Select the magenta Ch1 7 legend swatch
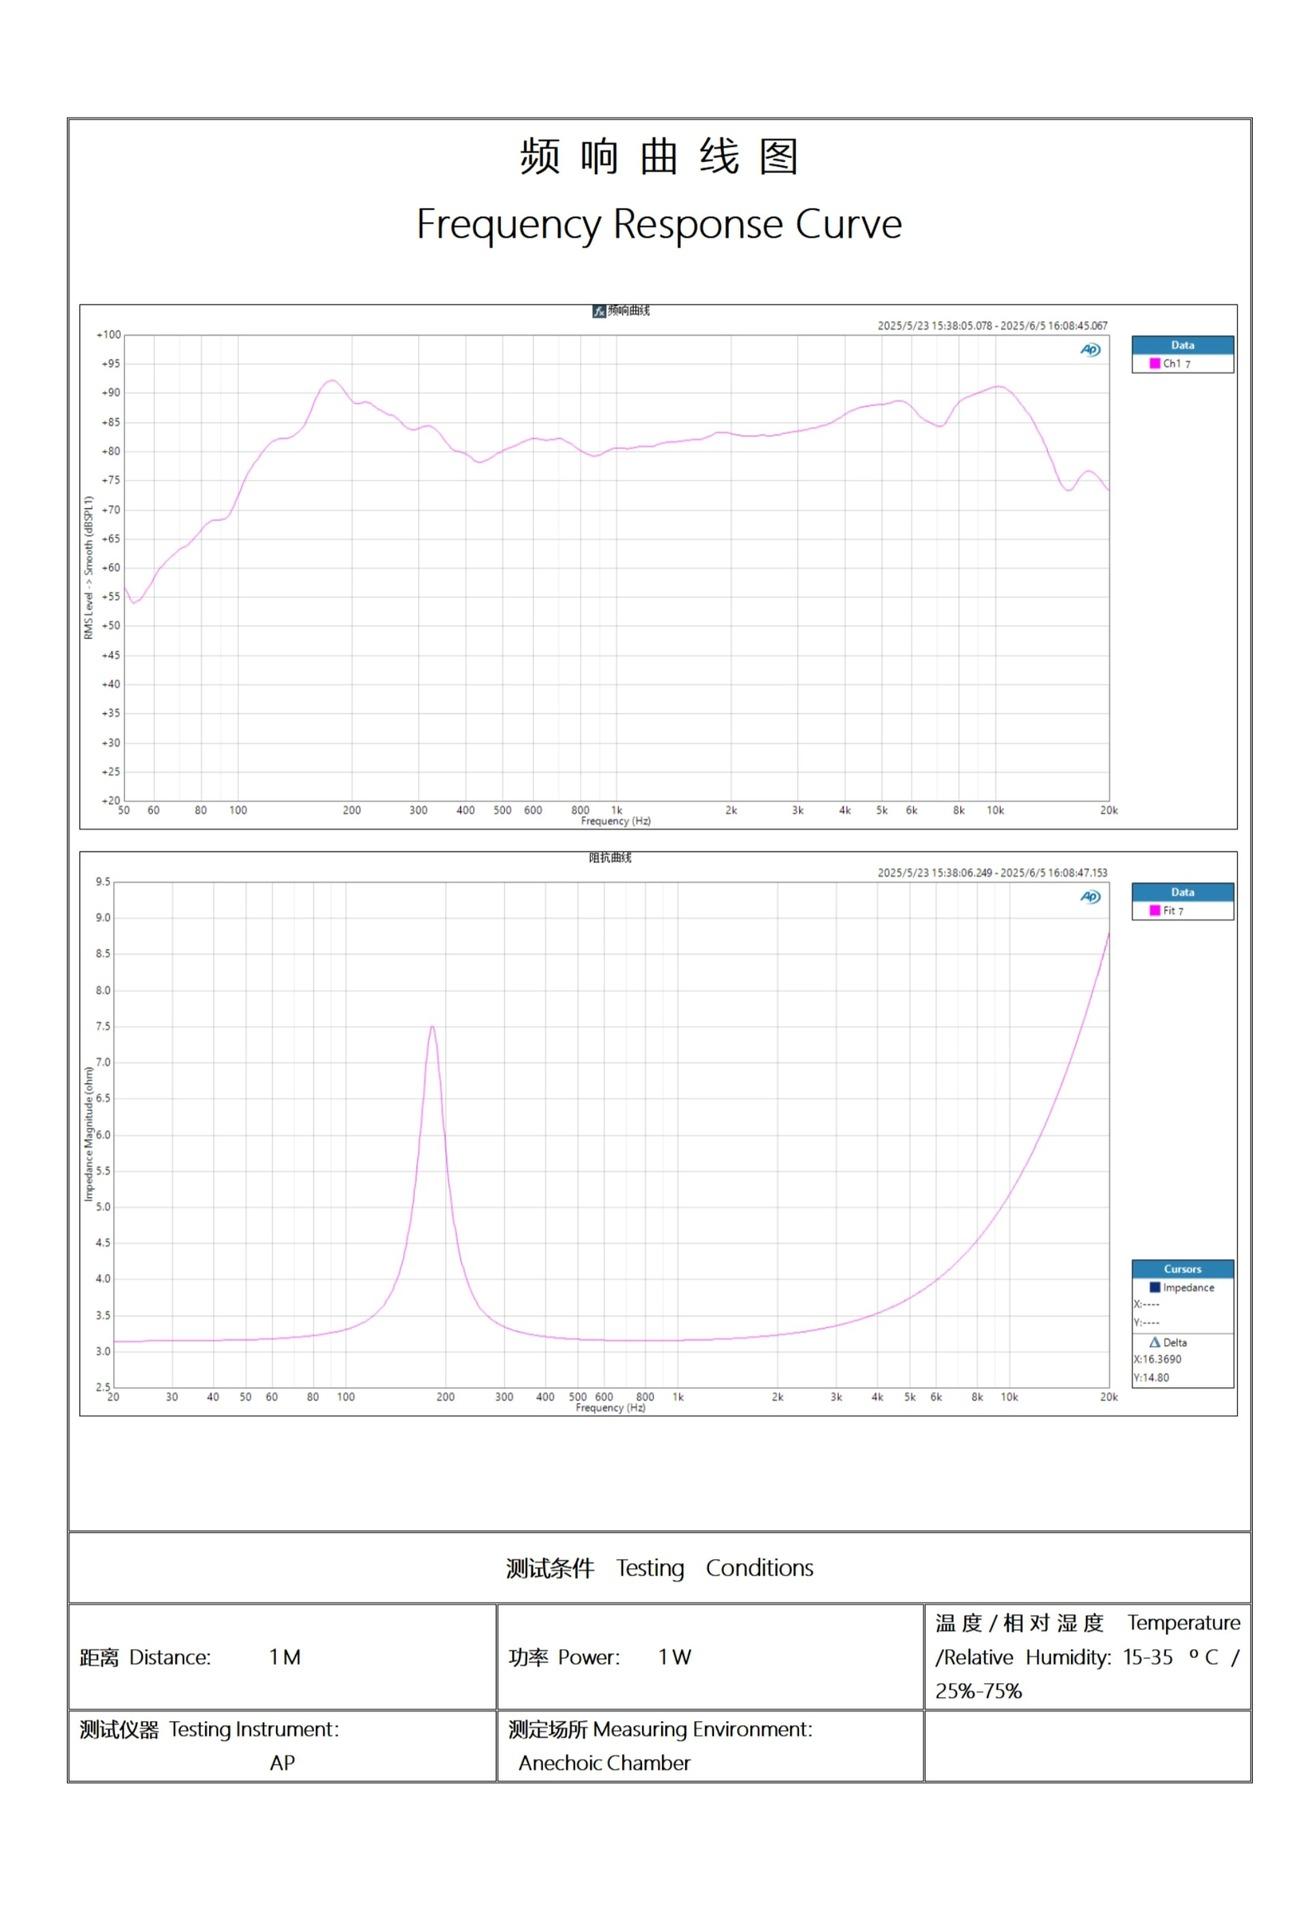1311x1920 pixels. pyautogui.click(x=1154, y=364)
